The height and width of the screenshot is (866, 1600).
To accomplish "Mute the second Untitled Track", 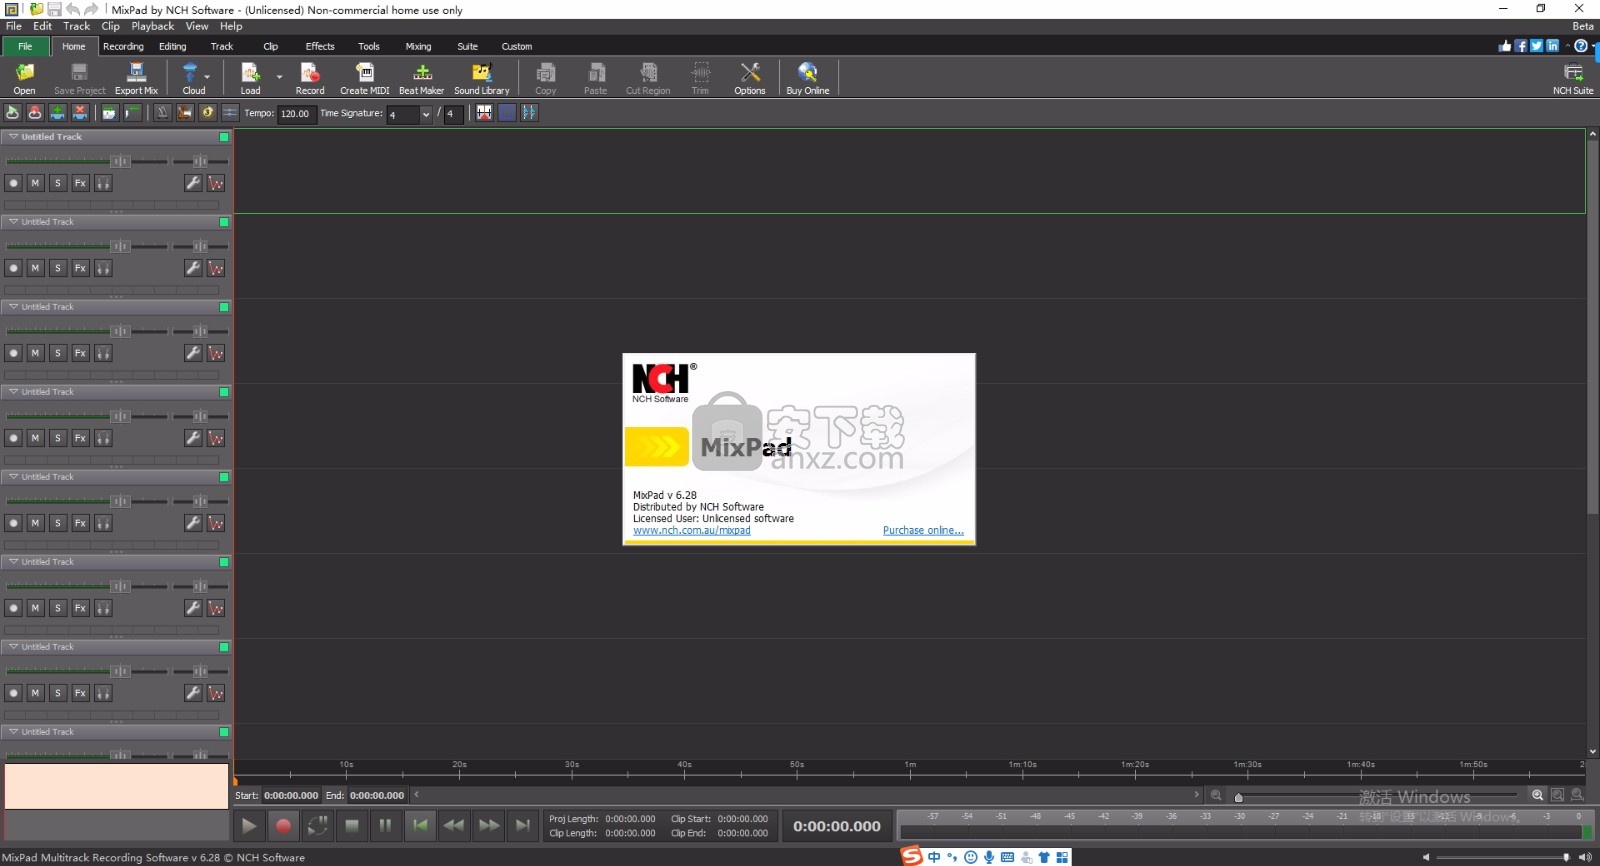I will (x=35, y=268).
